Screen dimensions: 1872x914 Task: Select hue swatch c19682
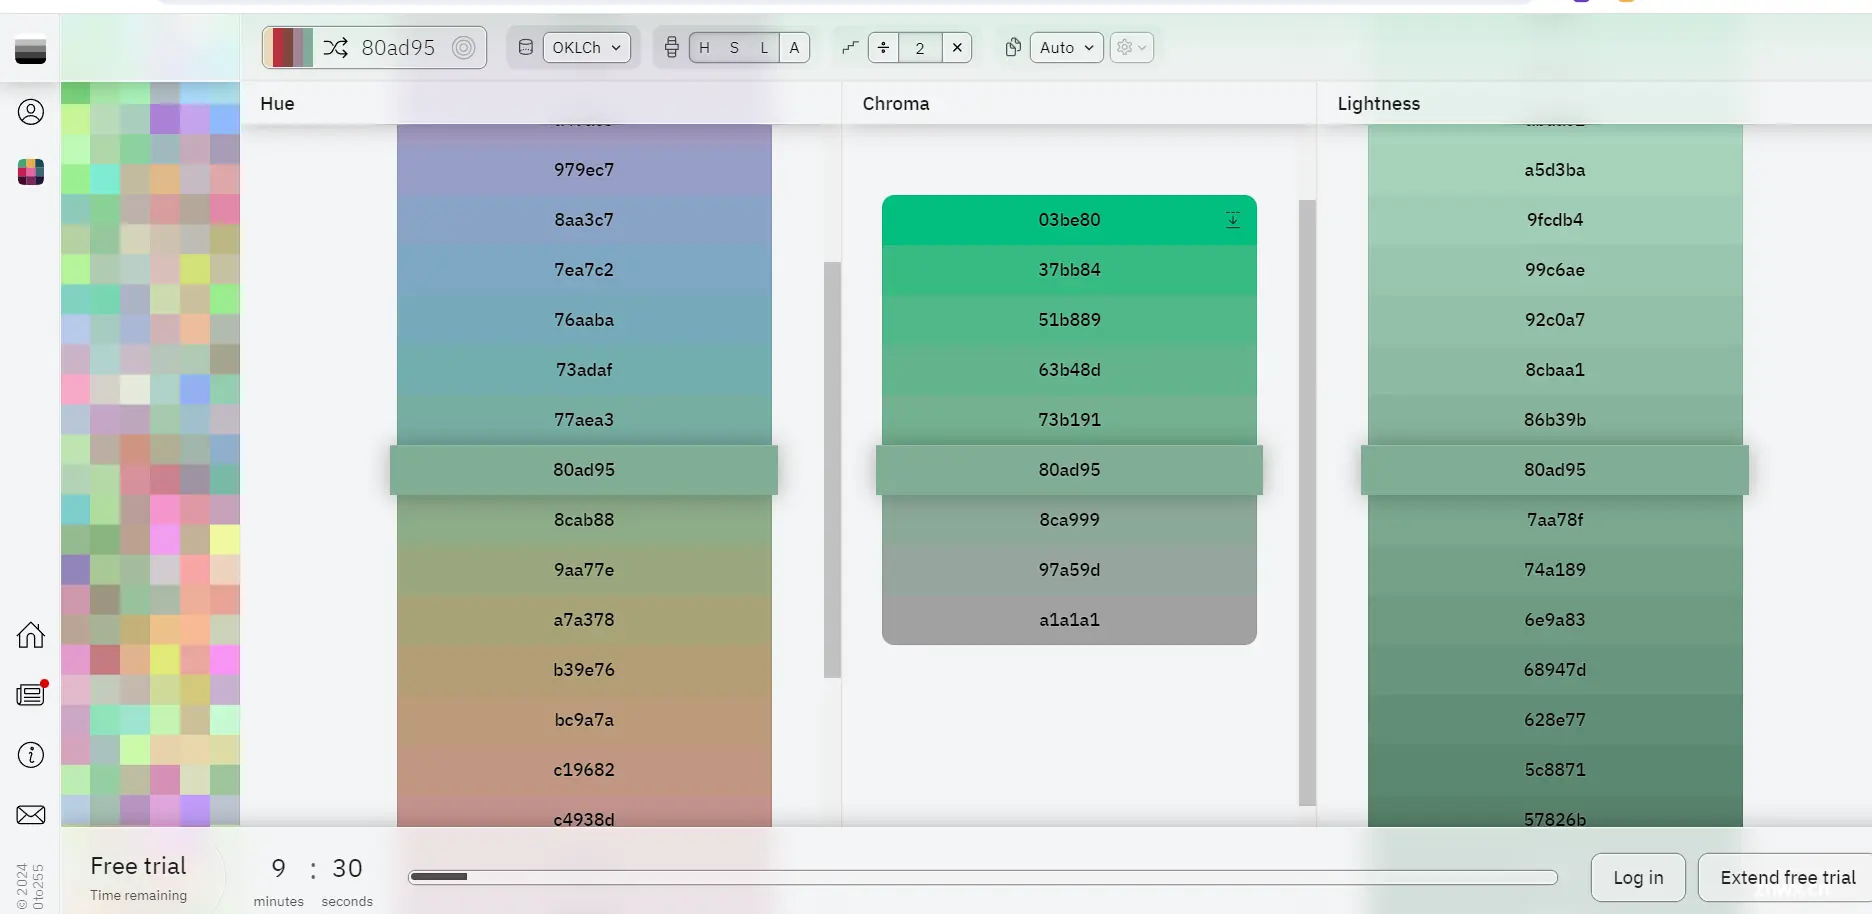pos(584,770)
